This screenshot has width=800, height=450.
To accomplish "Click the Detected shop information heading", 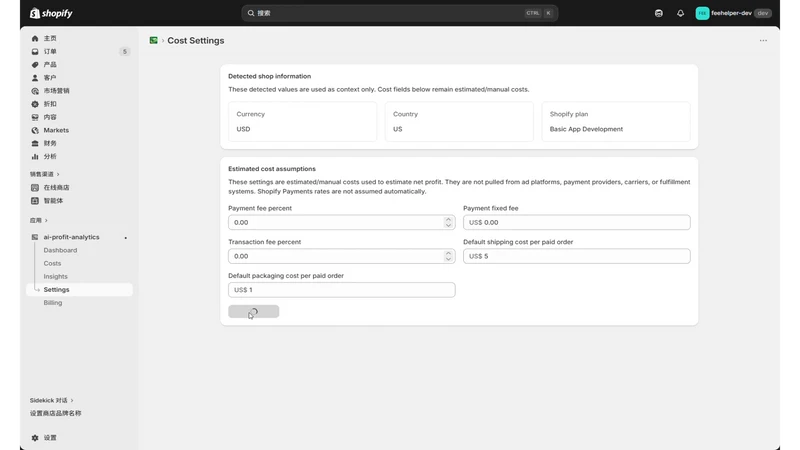I will coord(269,76).
